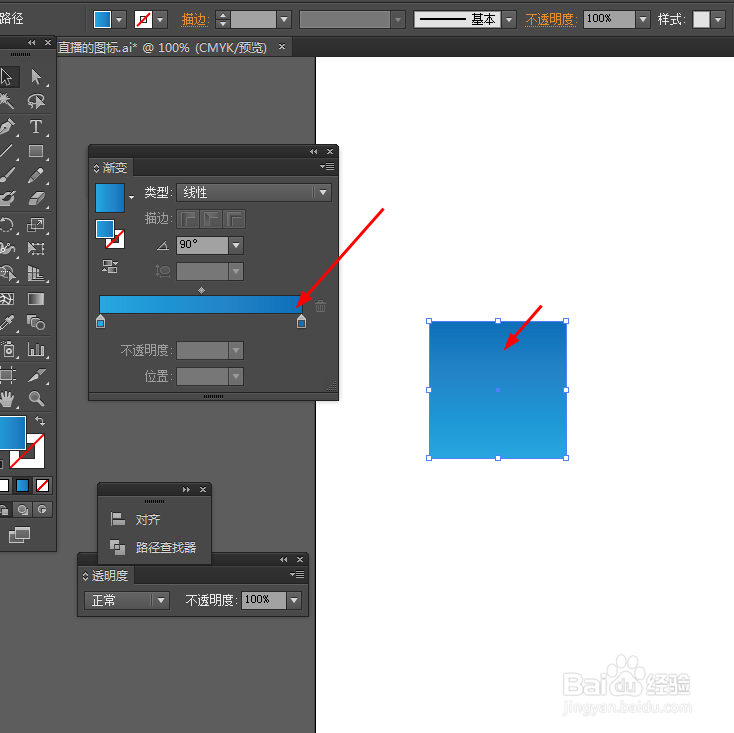Select the Type tool
Image resolution: width=734 pixels, height=733 pixels.
tap(36, 126)
